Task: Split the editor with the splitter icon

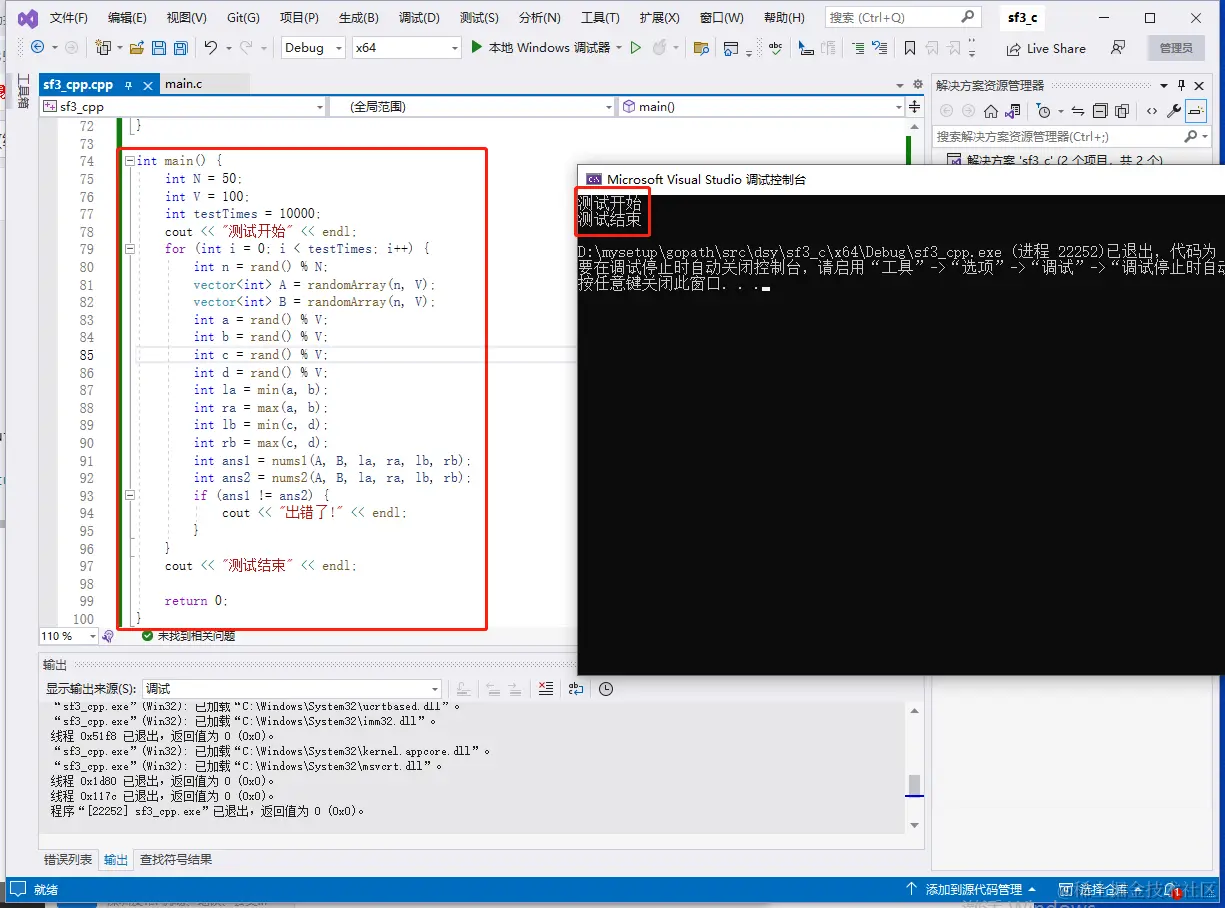Action: pyautogui.click(x=914, y=106)
